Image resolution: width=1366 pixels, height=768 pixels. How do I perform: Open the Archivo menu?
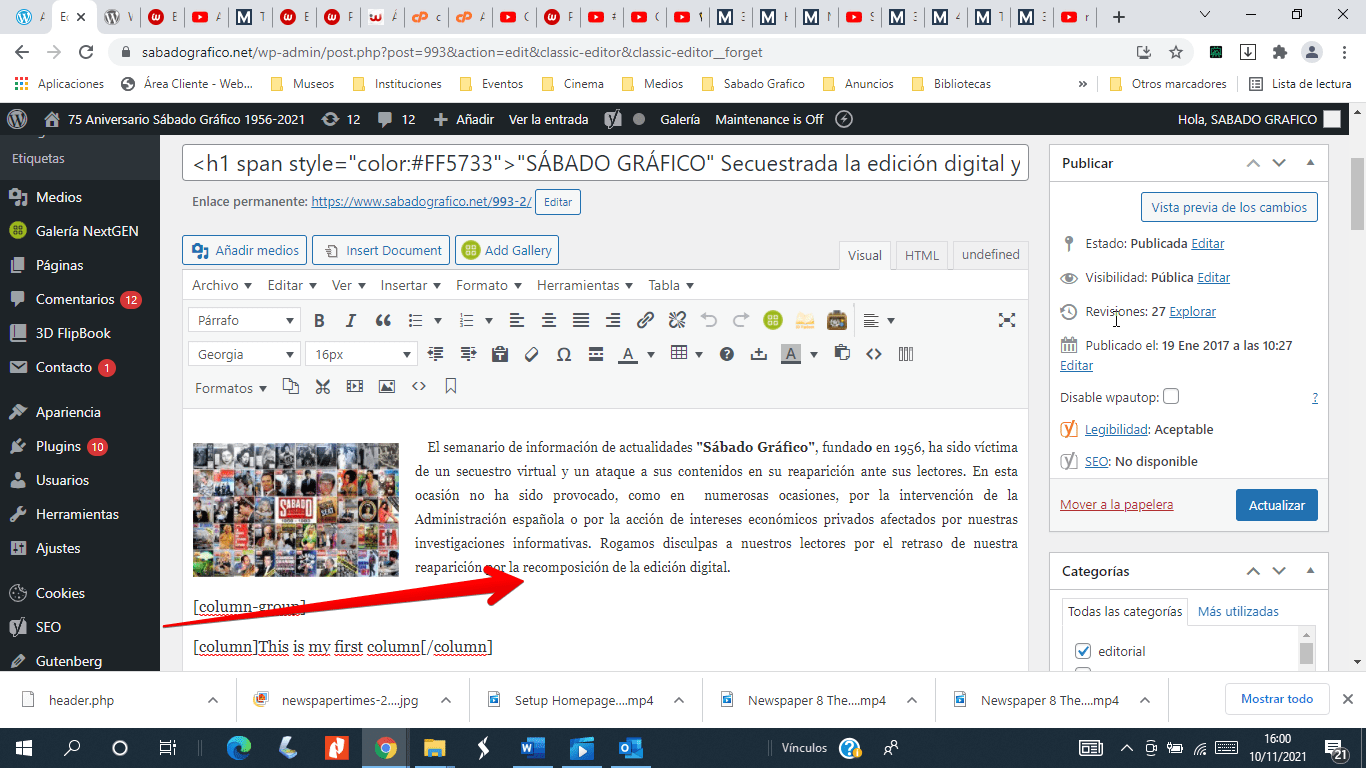click(x=222, y=286)
